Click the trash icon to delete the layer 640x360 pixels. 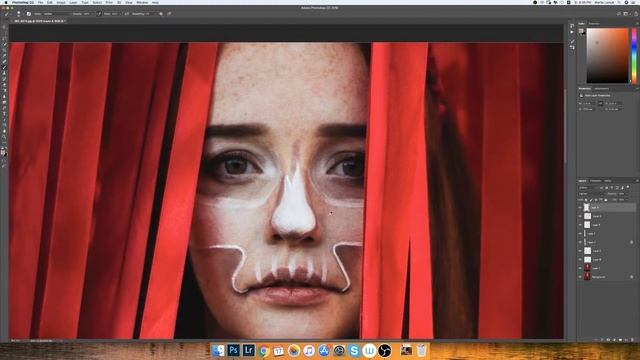point(633,340)
